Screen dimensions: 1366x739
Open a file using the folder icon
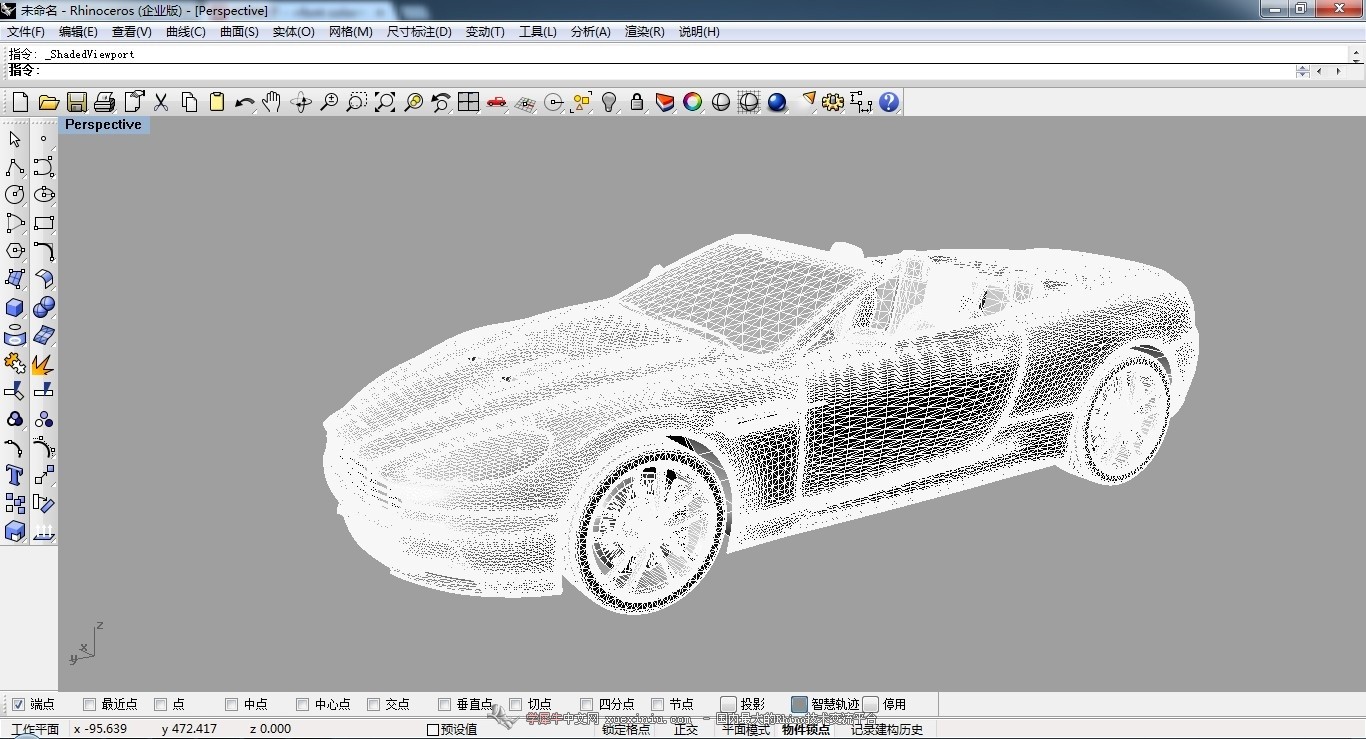pos(48,102)
